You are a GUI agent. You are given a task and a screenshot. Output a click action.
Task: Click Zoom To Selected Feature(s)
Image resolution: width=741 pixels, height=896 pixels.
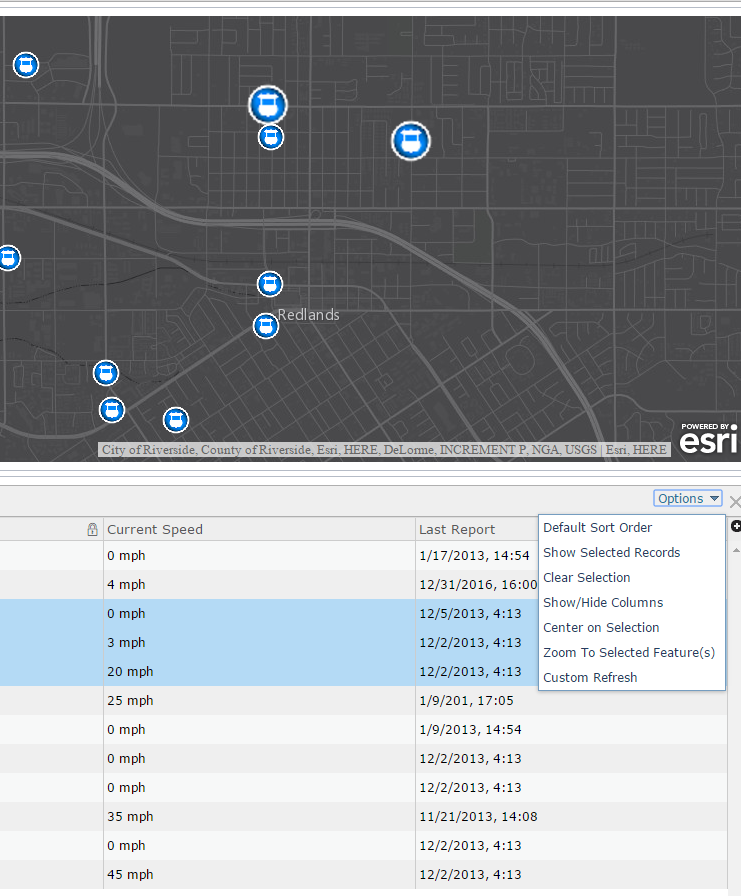coord(629,653)
